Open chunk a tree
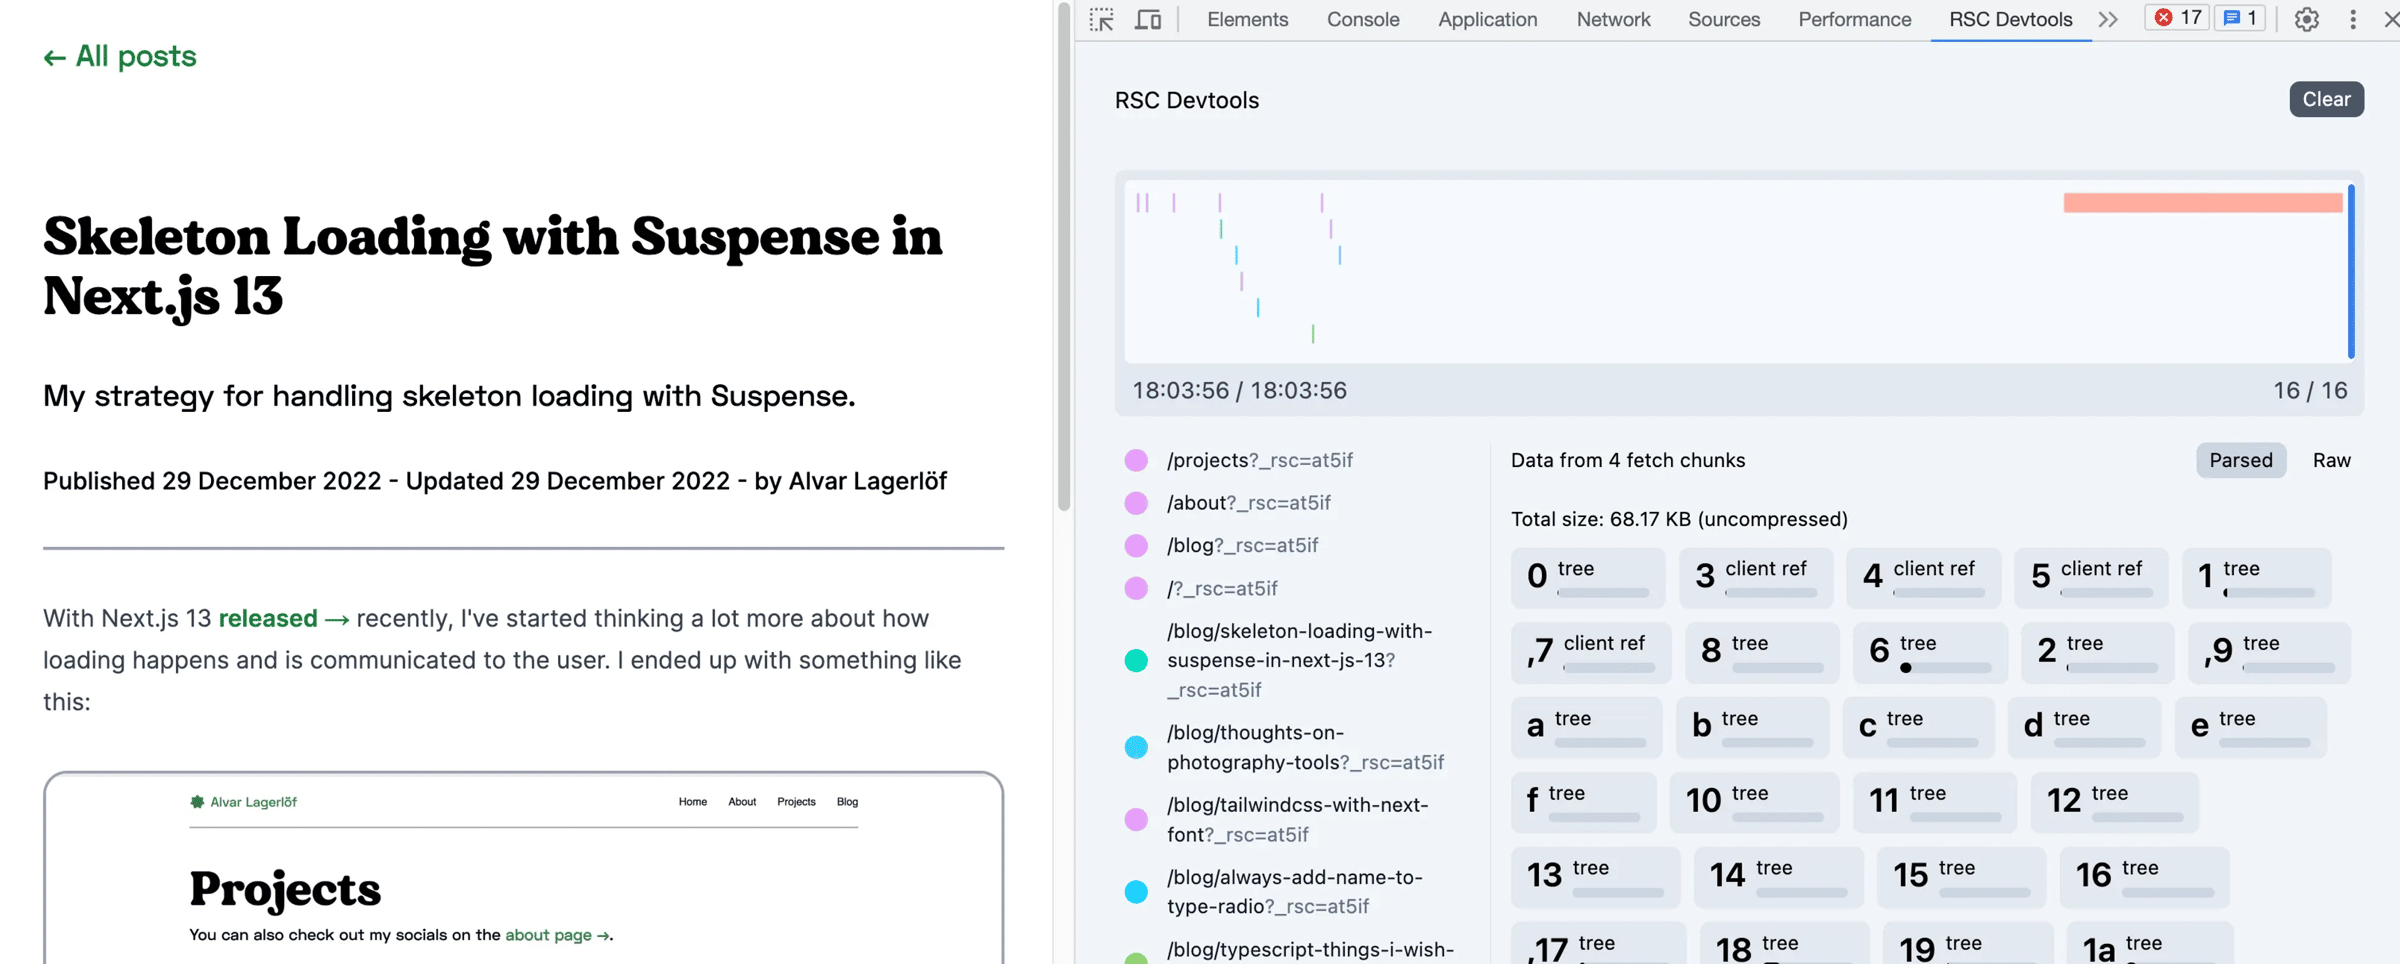Screen dimensions: 2400x964 coord(1587,727)
